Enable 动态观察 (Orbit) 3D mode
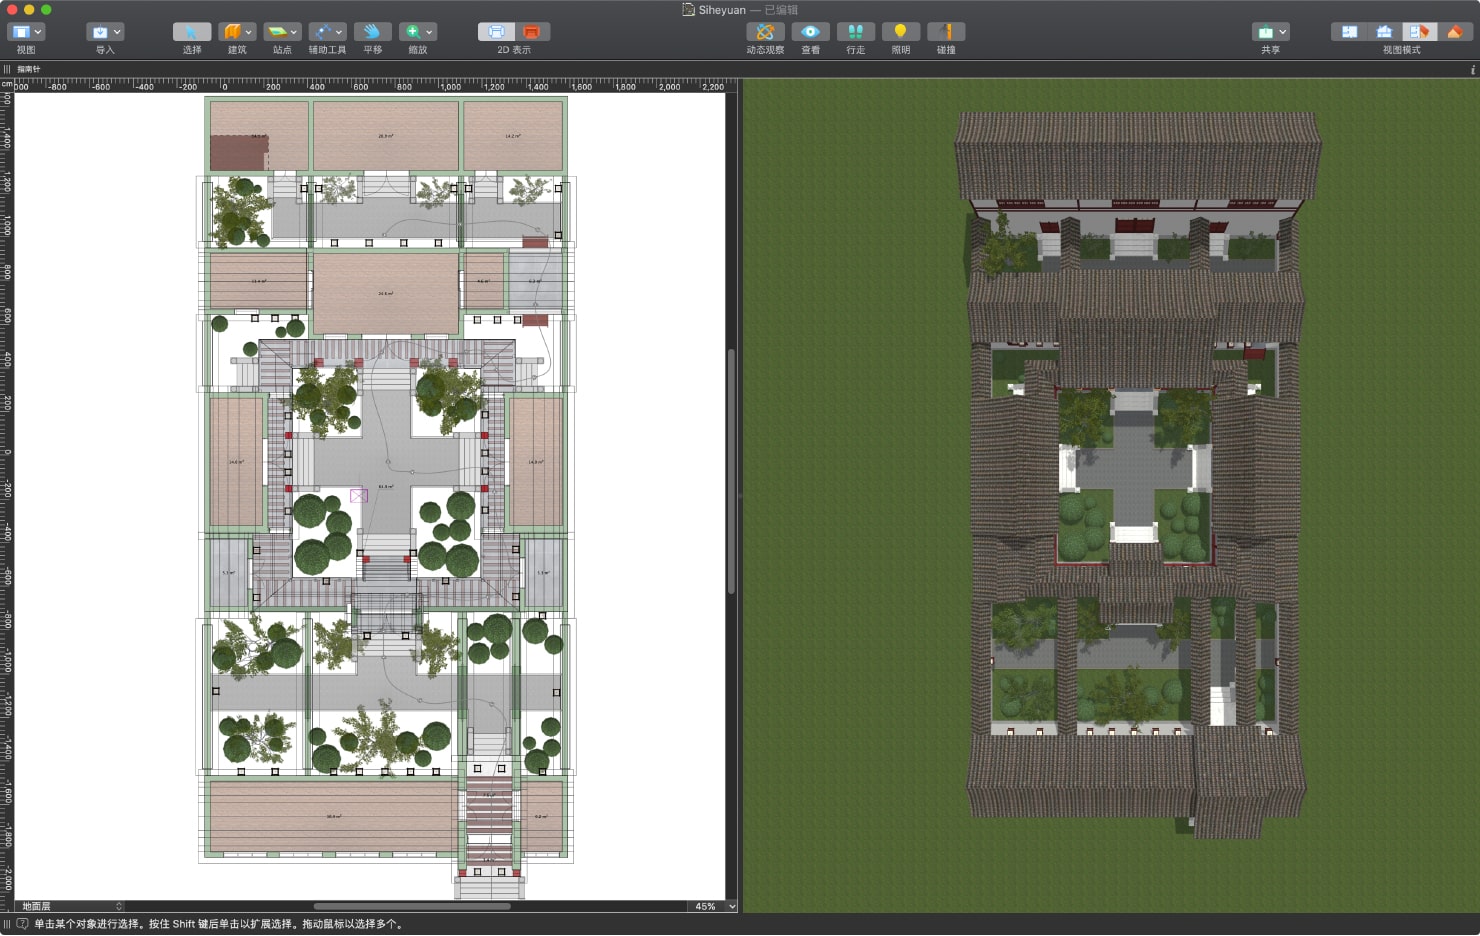1480x936 pixels. 765,32
